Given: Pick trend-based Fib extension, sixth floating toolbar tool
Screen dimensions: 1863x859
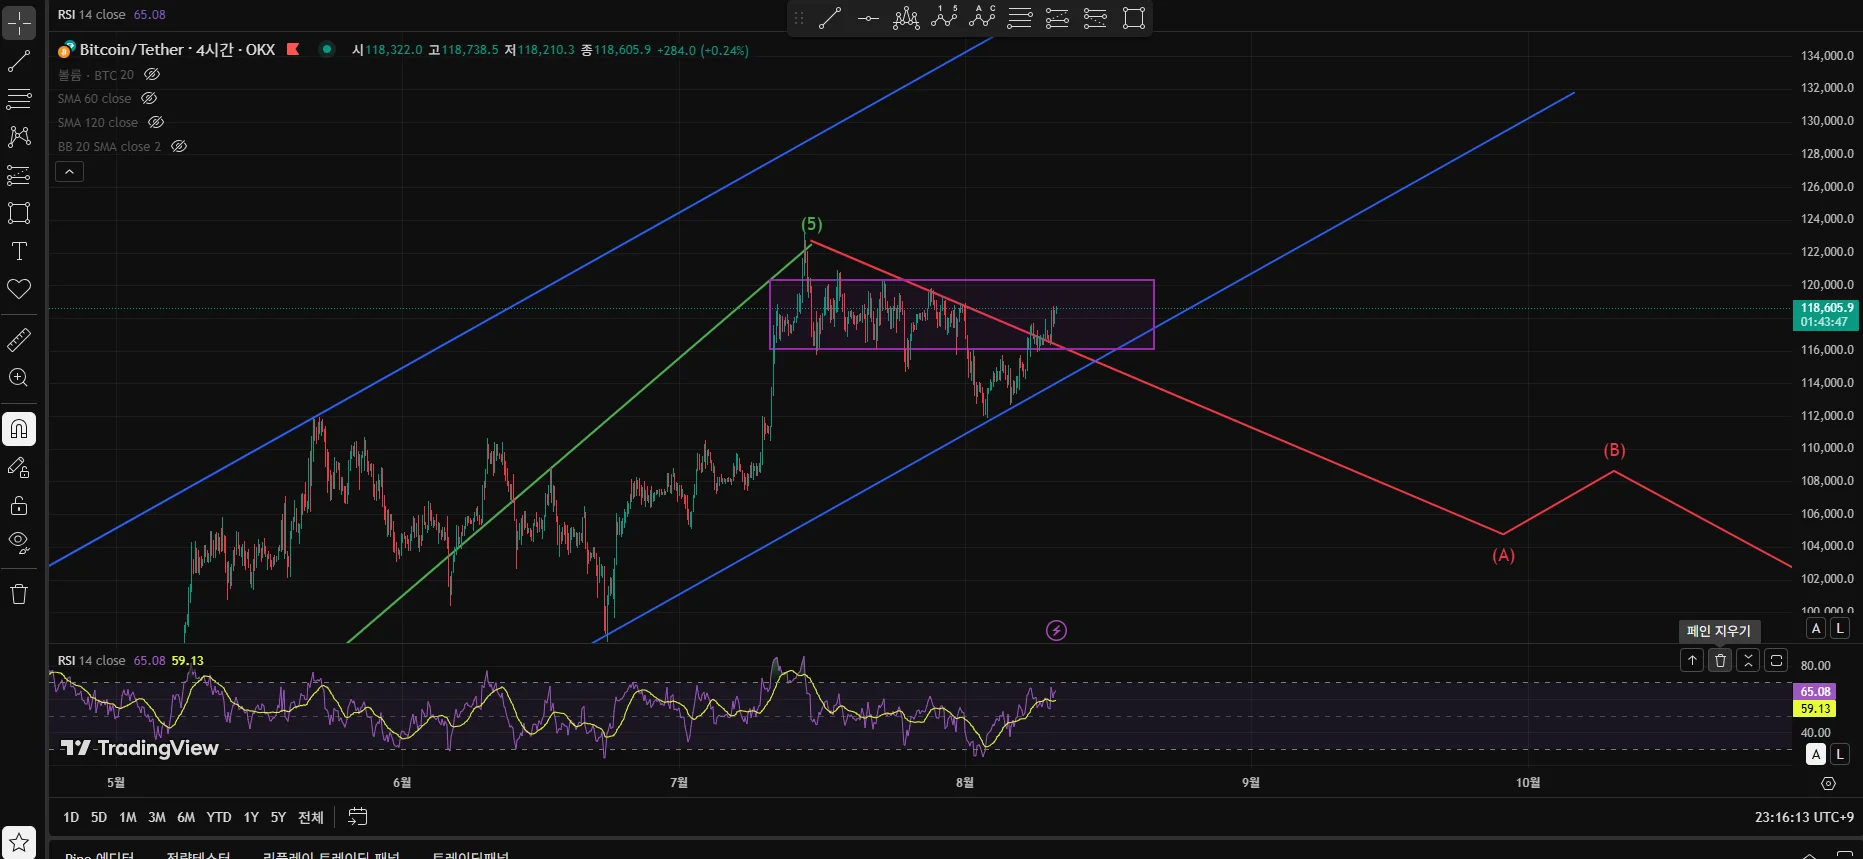Looking at the screenshot, I should click(x=1057, y=18).
